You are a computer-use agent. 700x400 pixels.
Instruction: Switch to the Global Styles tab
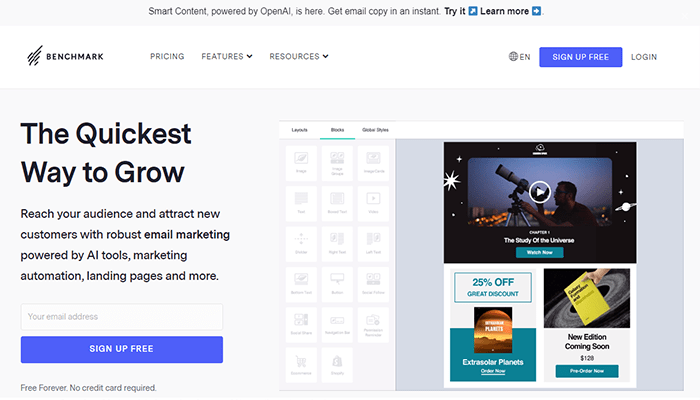[376, 131]
